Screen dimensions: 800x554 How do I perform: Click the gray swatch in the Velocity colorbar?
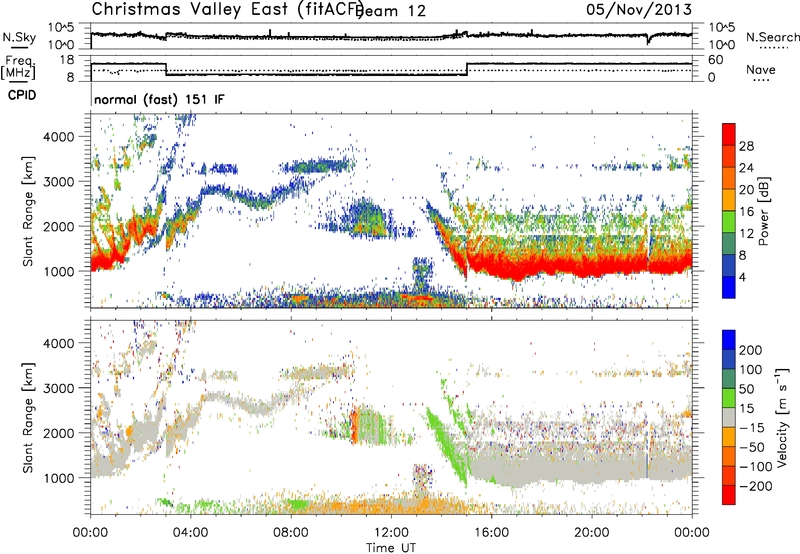pyautogui.click(x=729, y=417)
